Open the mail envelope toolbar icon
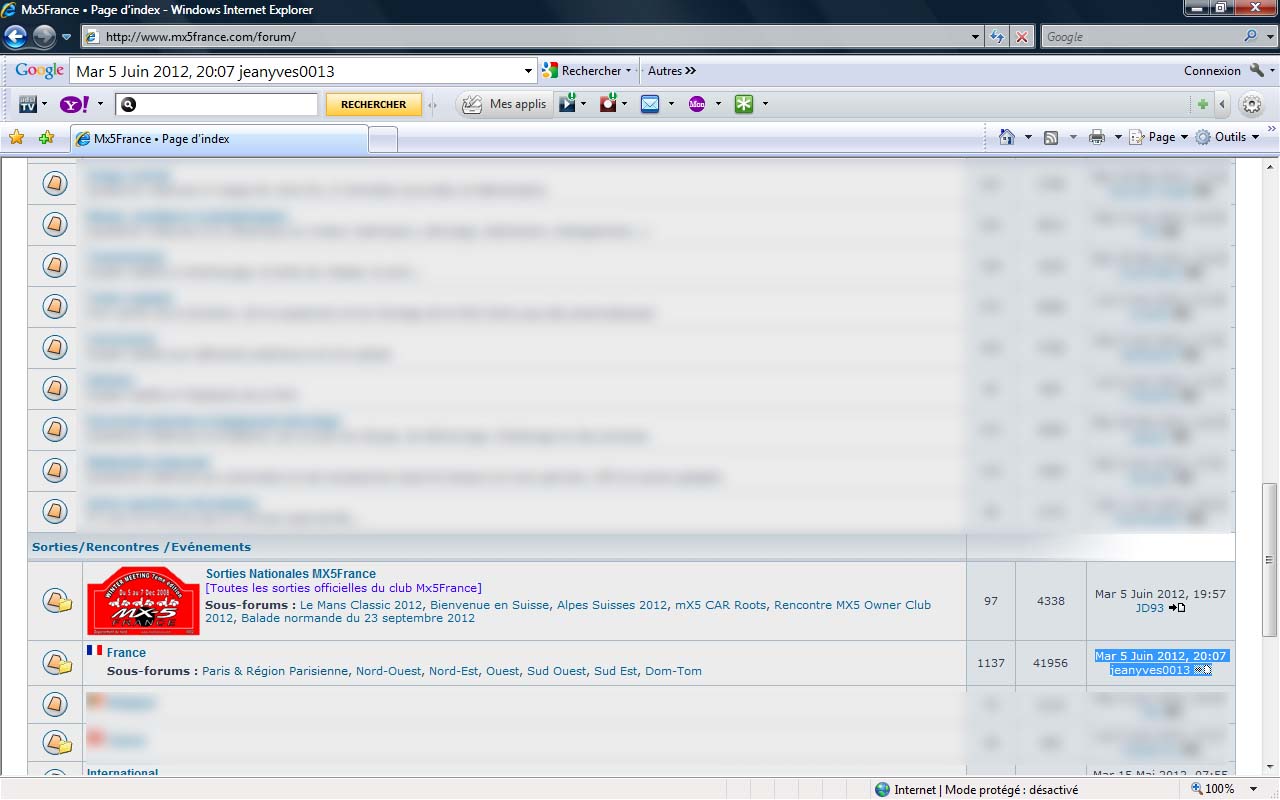Viewport: 1280px width, 800px height. [x=650, y=104]
